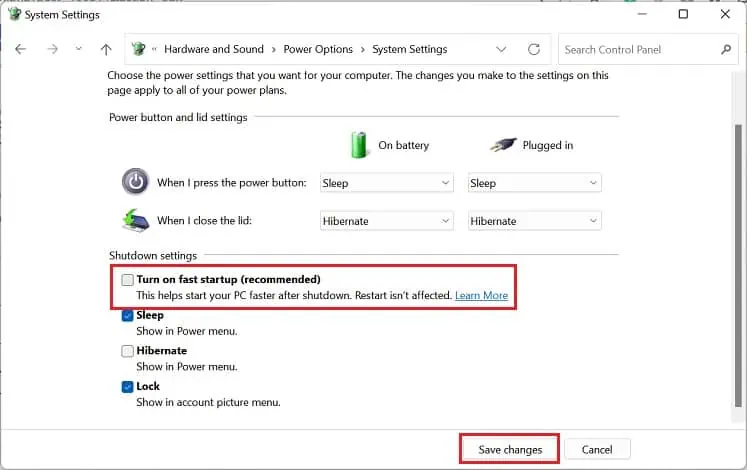Viewport: 747px width, 470px height.
Task: Enable Turn on fast startup checkbox
Action: 127,280
